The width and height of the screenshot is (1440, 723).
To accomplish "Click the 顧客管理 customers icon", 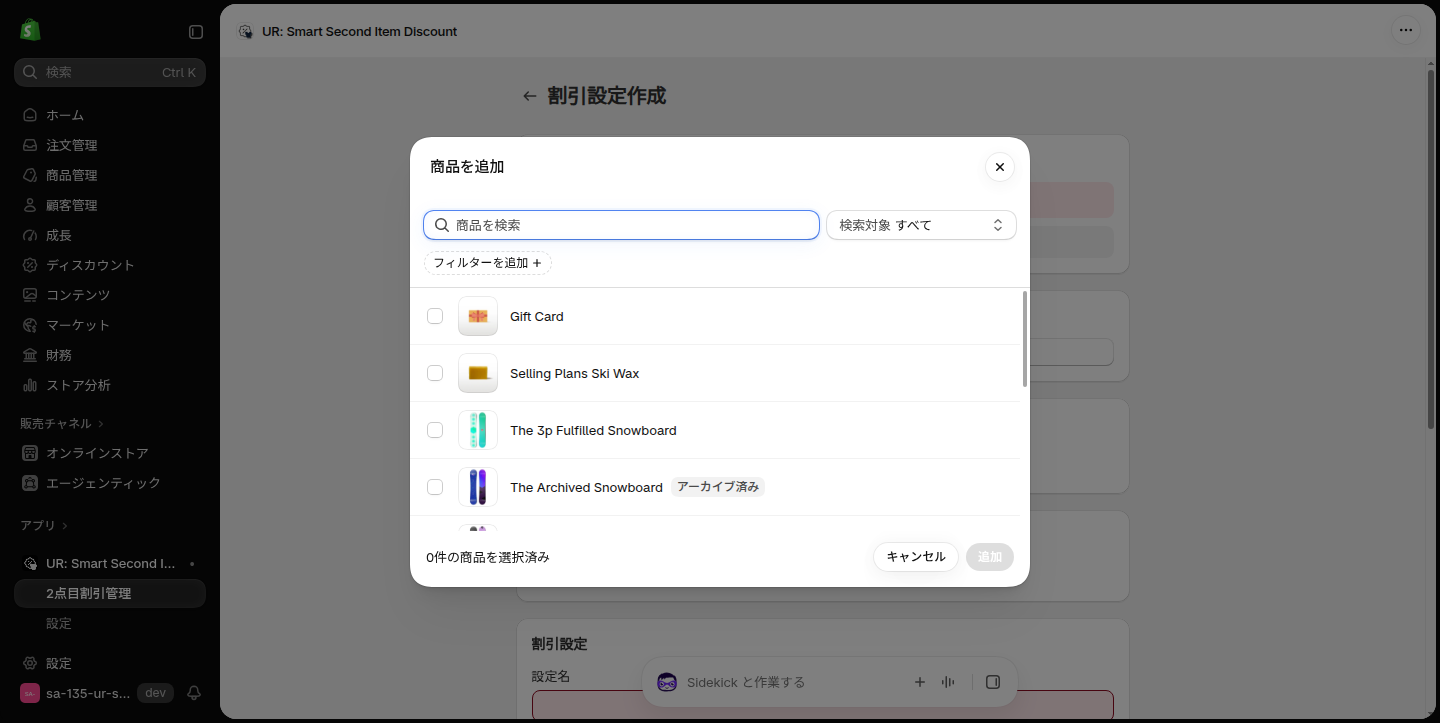I will click(30, 205).
